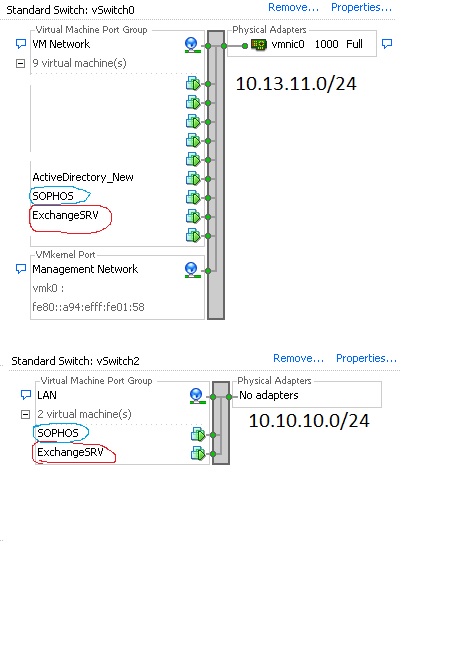Click the LAN port group globe icon

click(197, 396)
